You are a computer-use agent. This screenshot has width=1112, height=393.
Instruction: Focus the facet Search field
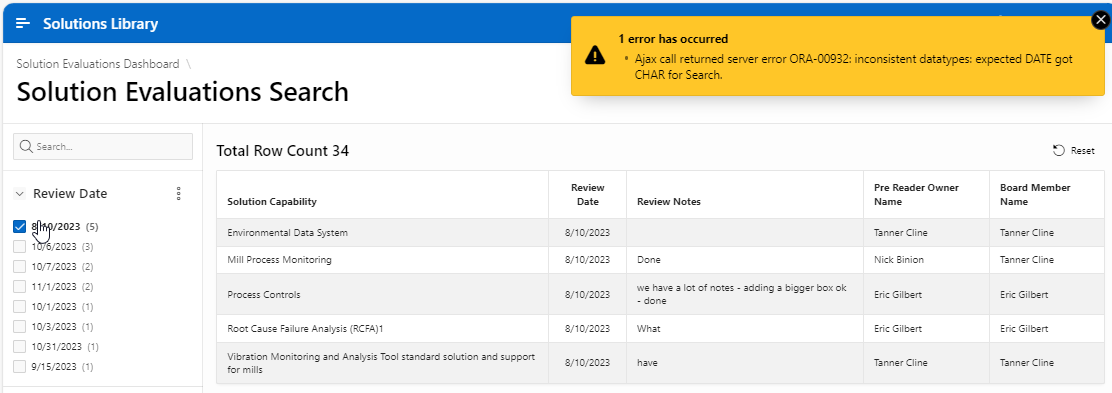(103, 146)
